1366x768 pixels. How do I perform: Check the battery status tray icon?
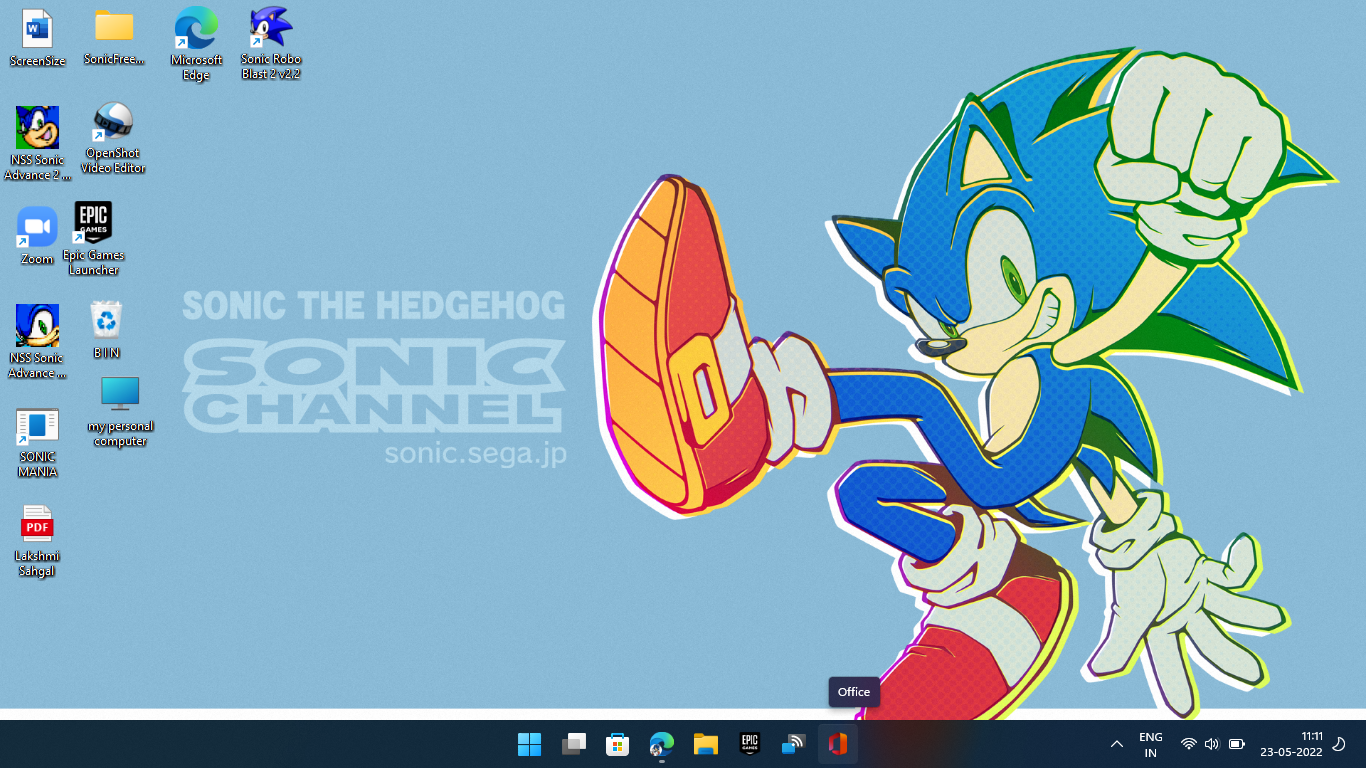tap(1236, 744)
